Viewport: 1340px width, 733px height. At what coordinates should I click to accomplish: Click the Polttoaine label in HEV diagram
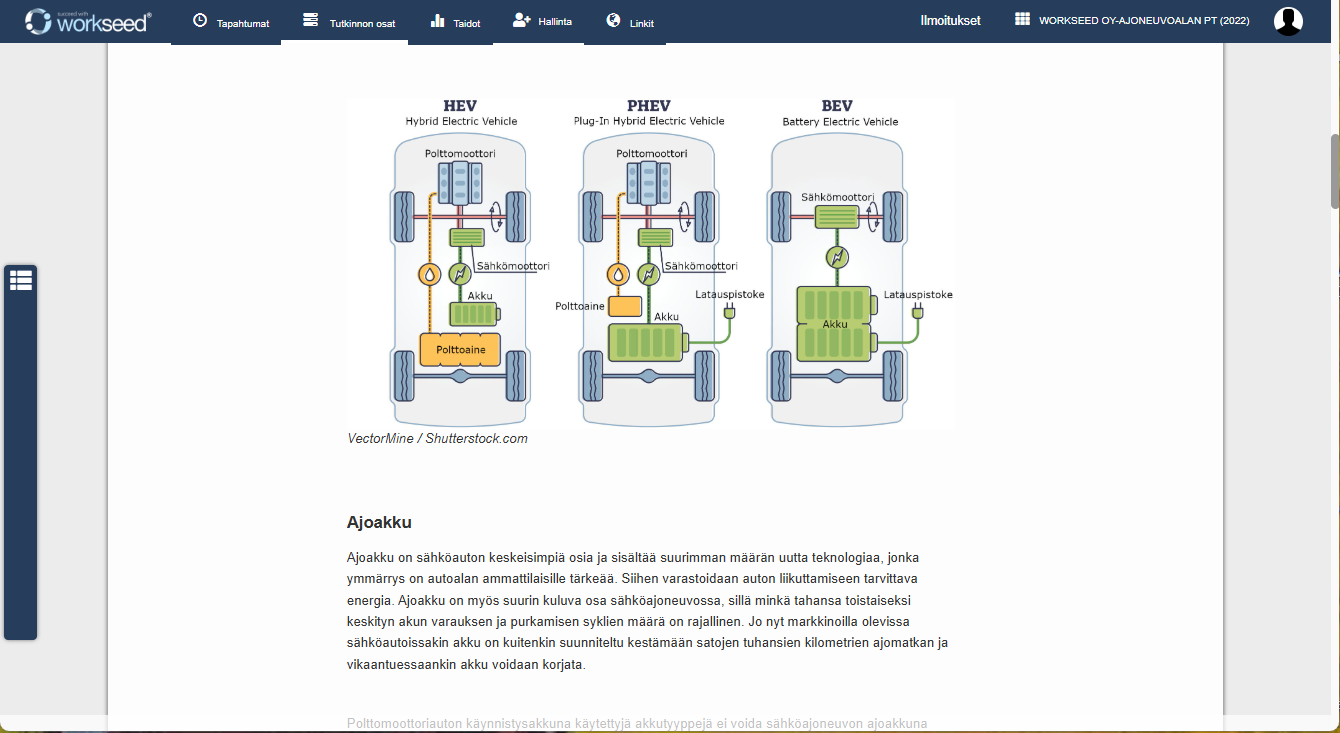461,350
